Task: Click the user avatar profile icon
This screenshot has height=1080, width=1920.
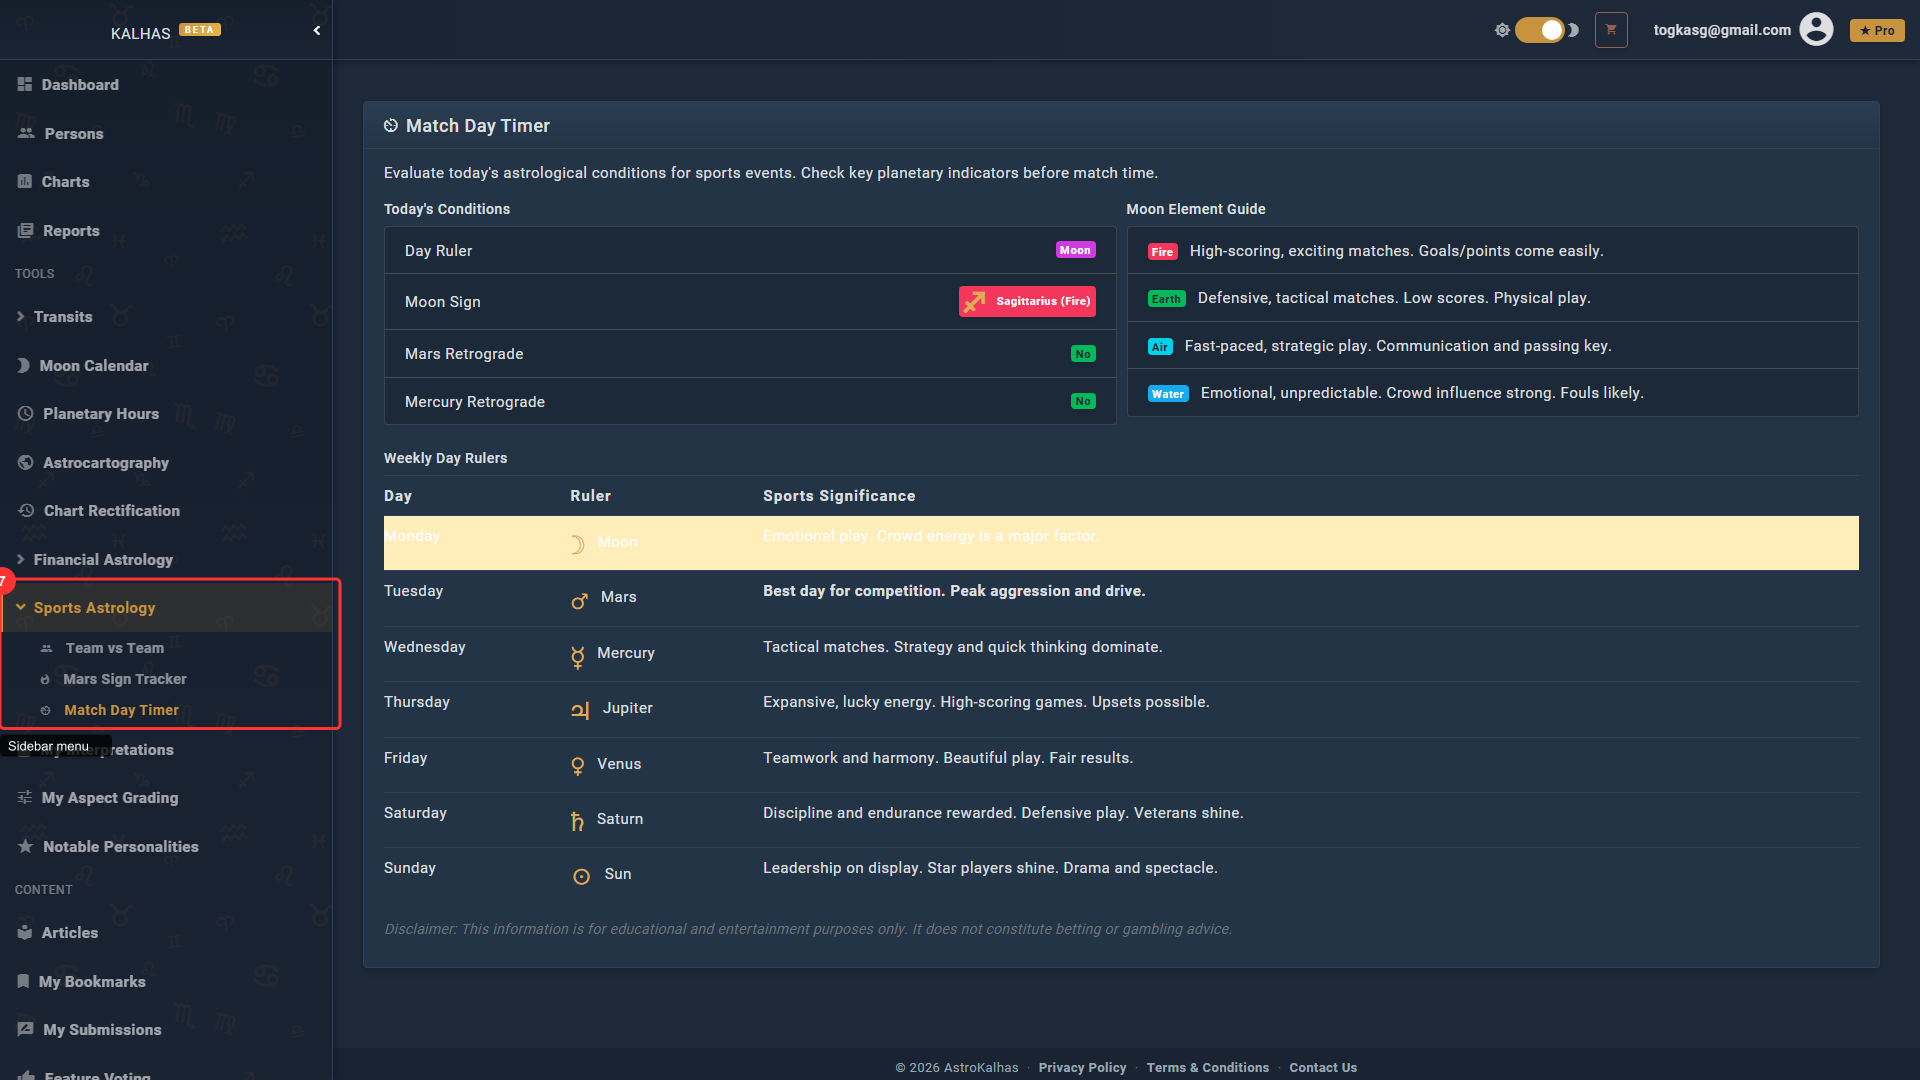Action: [x=1816, y=30]
